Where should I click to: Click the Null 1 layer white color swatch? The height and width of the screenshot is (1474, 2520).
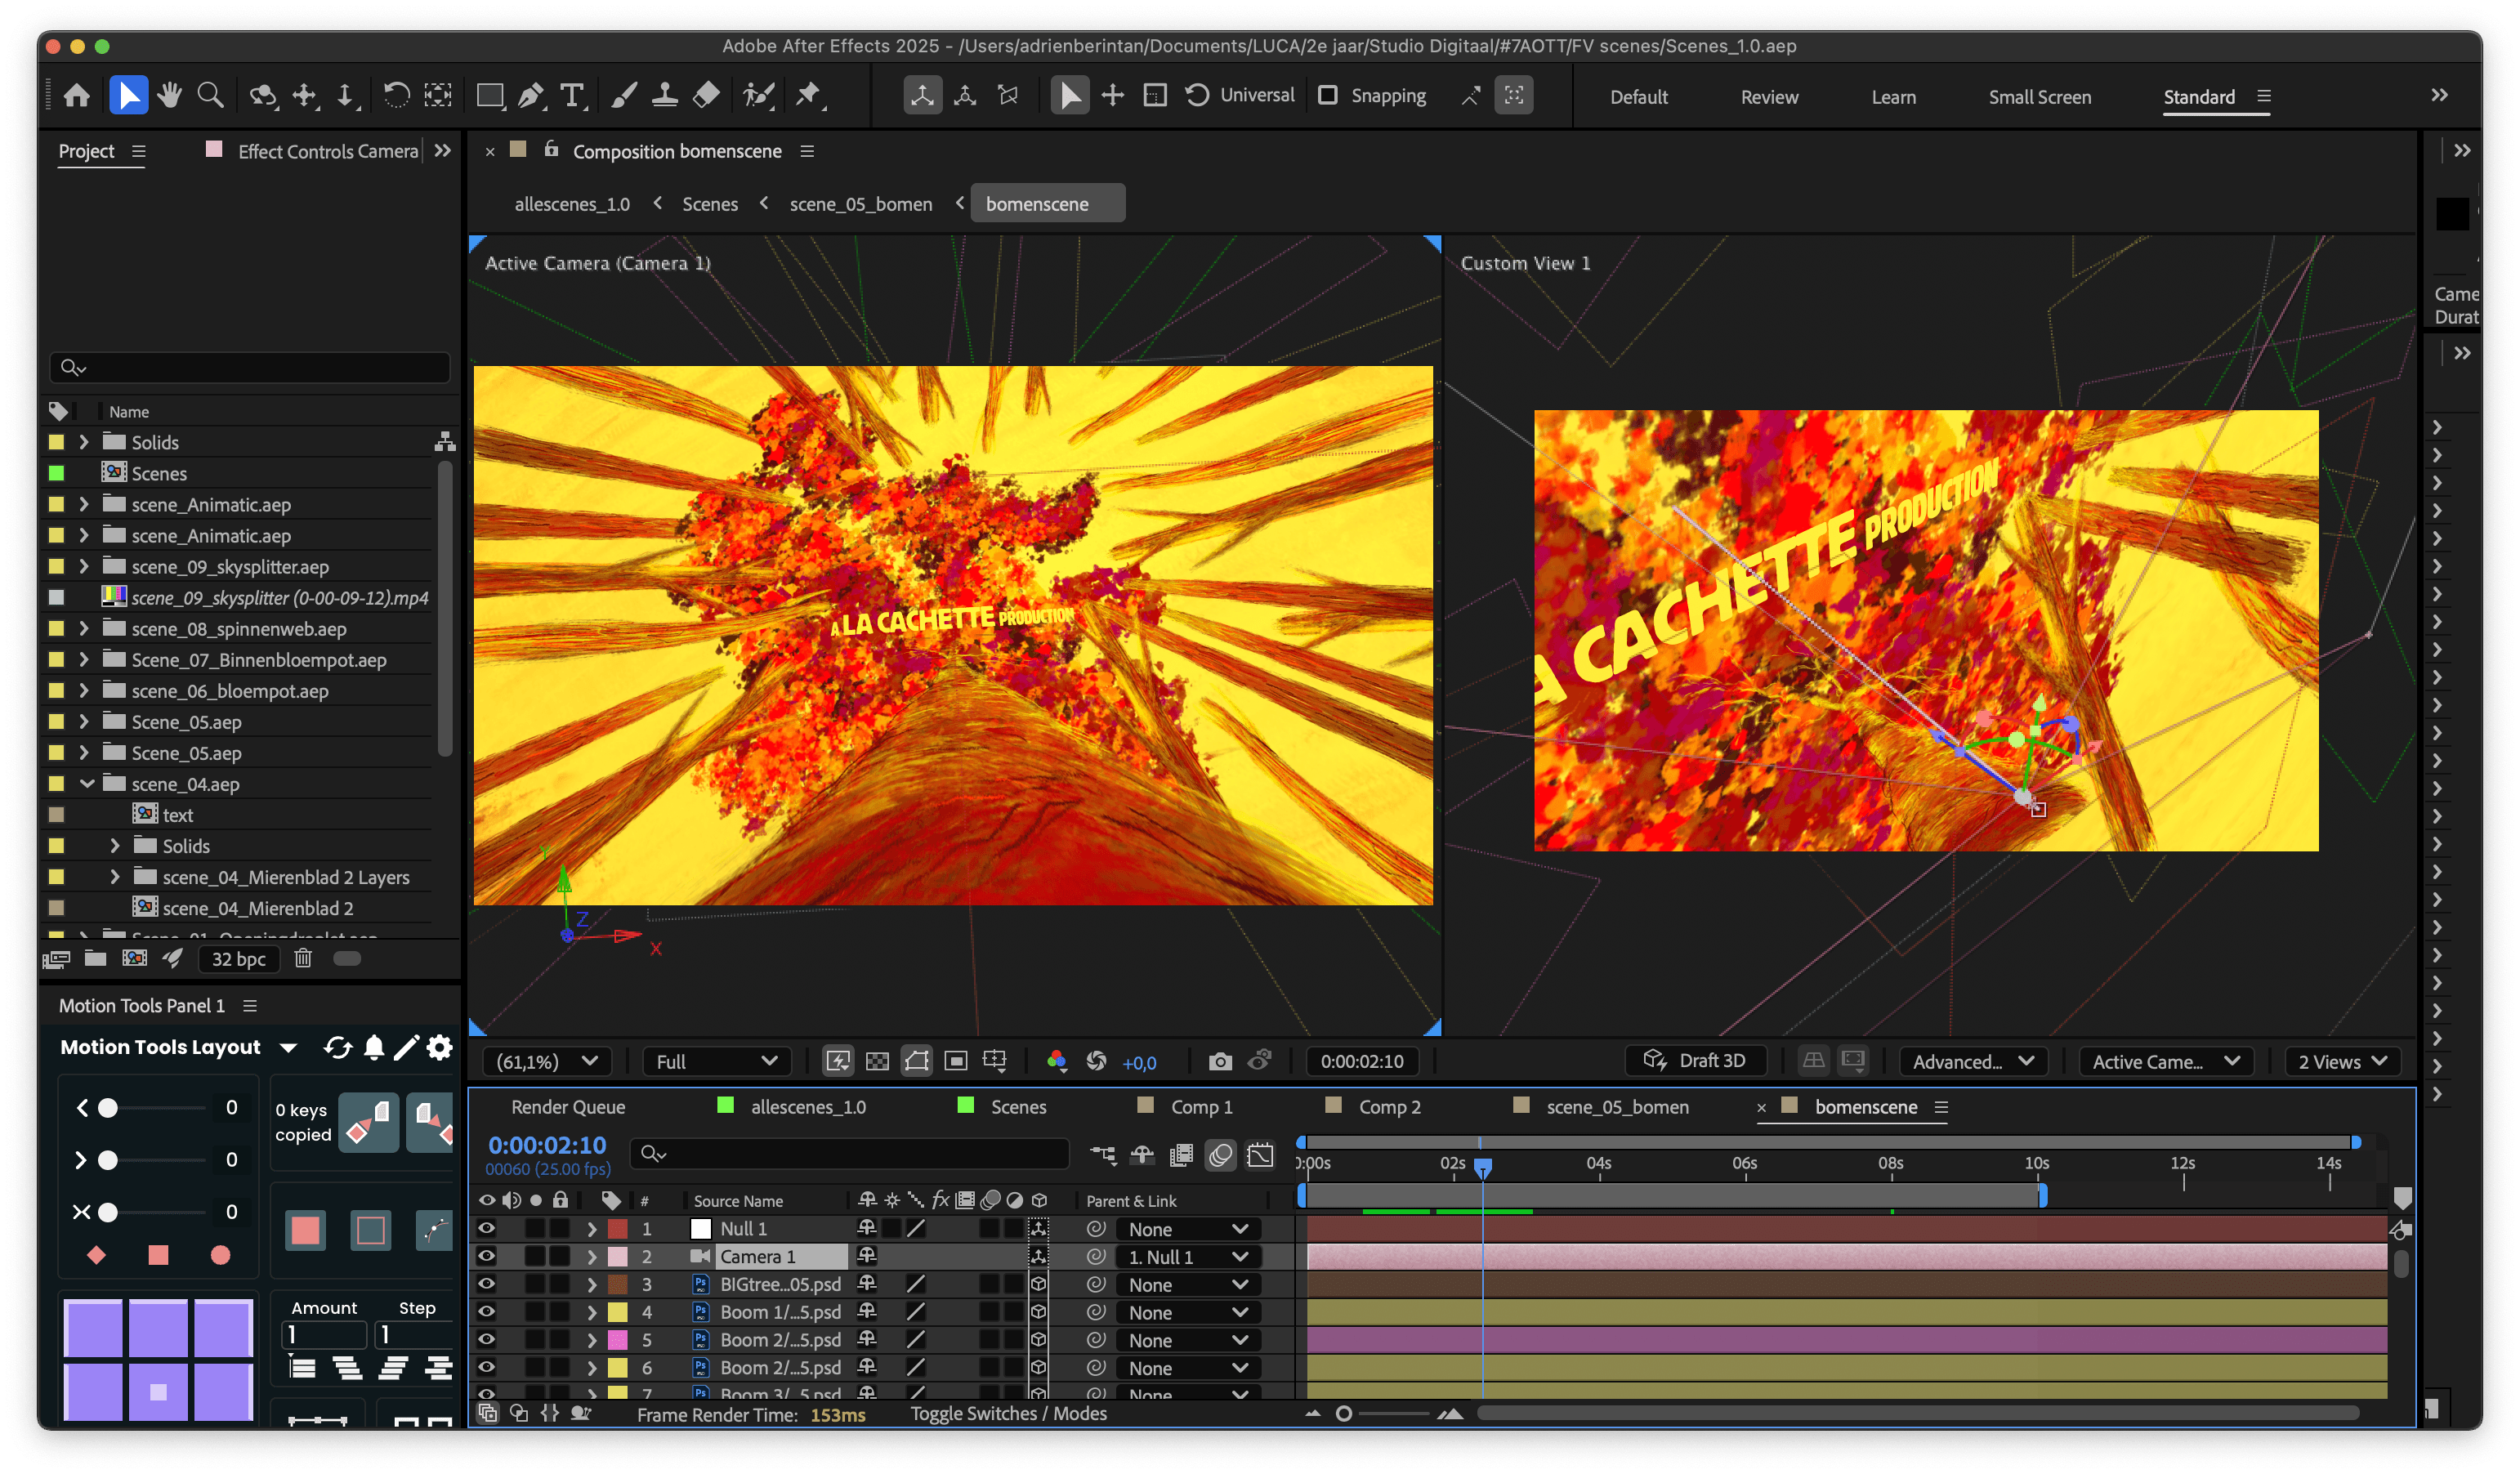(x=701, y=1229)
